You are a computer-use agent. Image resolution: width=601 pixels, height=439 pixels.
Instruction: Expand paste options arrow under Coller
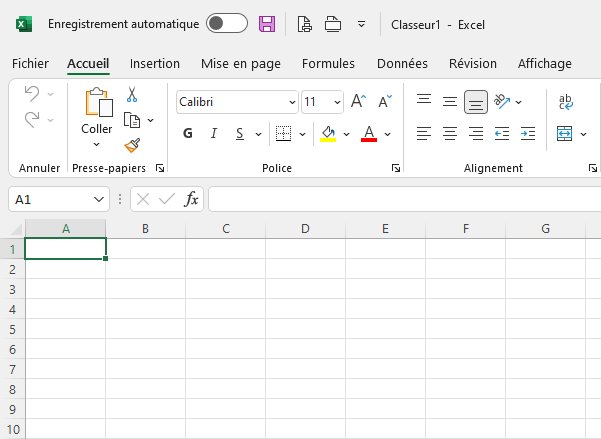coord(96,145)
